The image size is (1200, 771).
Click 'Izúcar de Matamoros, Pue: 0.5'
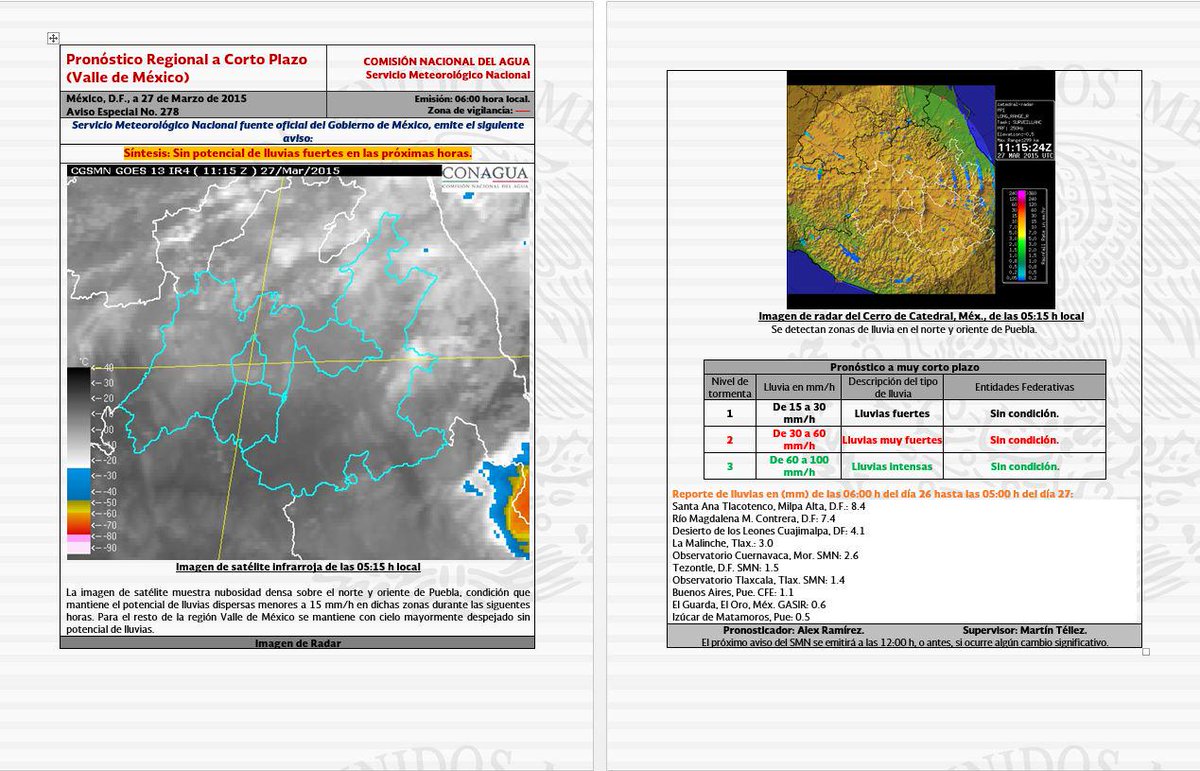click(740, 617)
